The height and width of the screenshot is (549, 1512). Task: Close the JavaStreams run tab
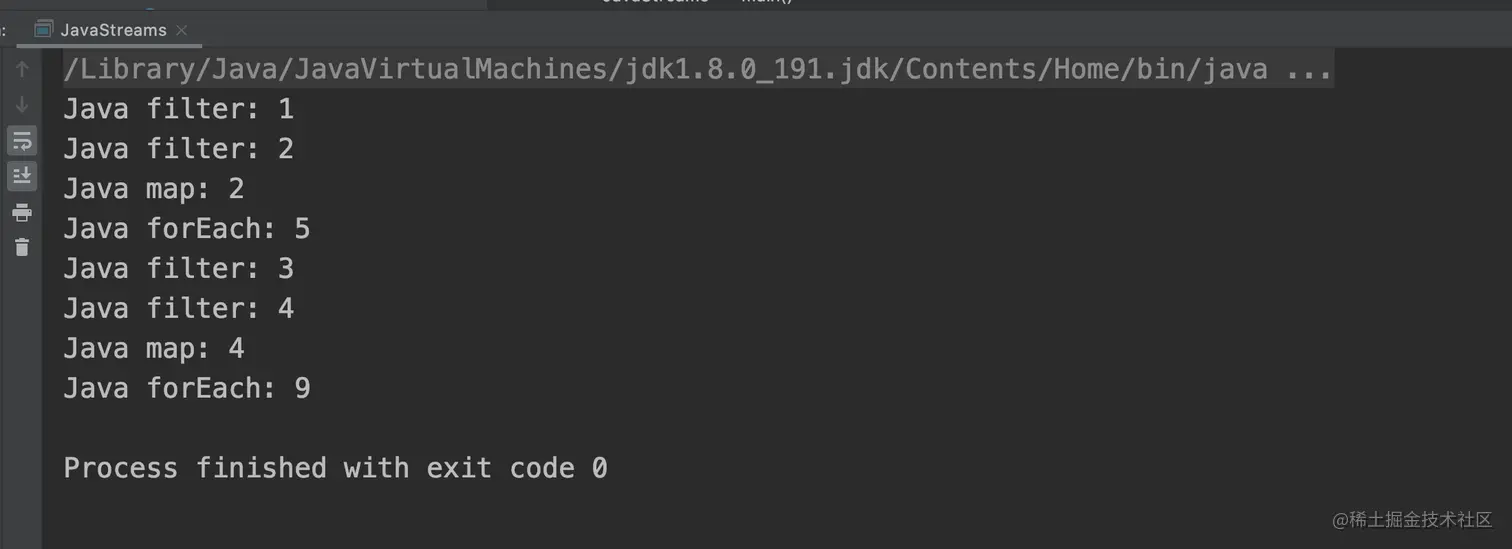pos(182,30)
